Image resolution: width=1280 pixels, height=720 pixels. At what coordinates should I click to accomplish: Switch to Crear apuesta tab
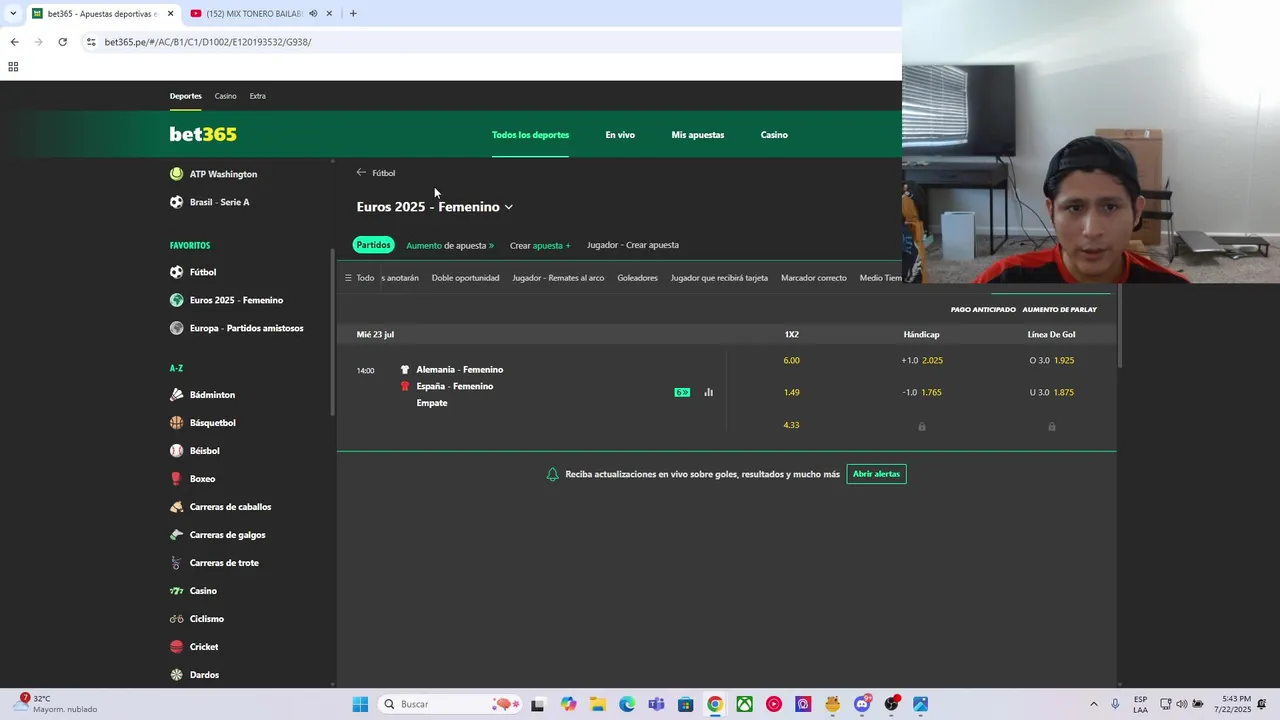[540, 245]
